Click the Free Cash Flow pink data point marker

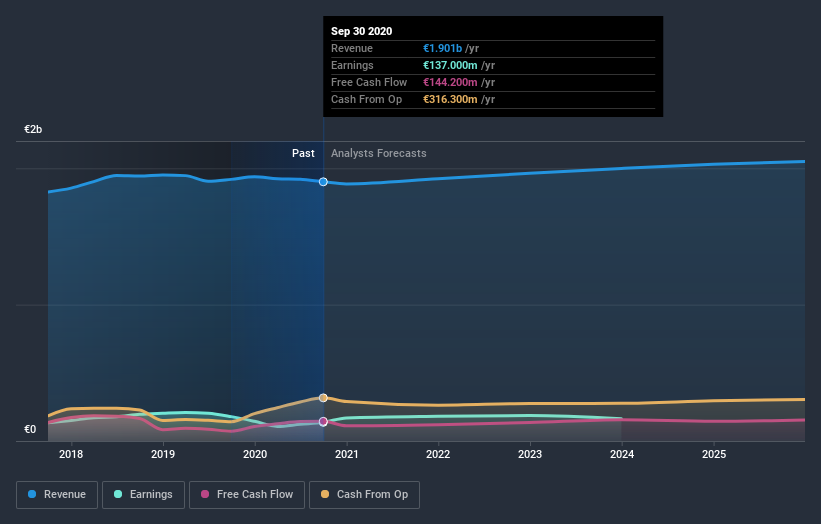323,421
